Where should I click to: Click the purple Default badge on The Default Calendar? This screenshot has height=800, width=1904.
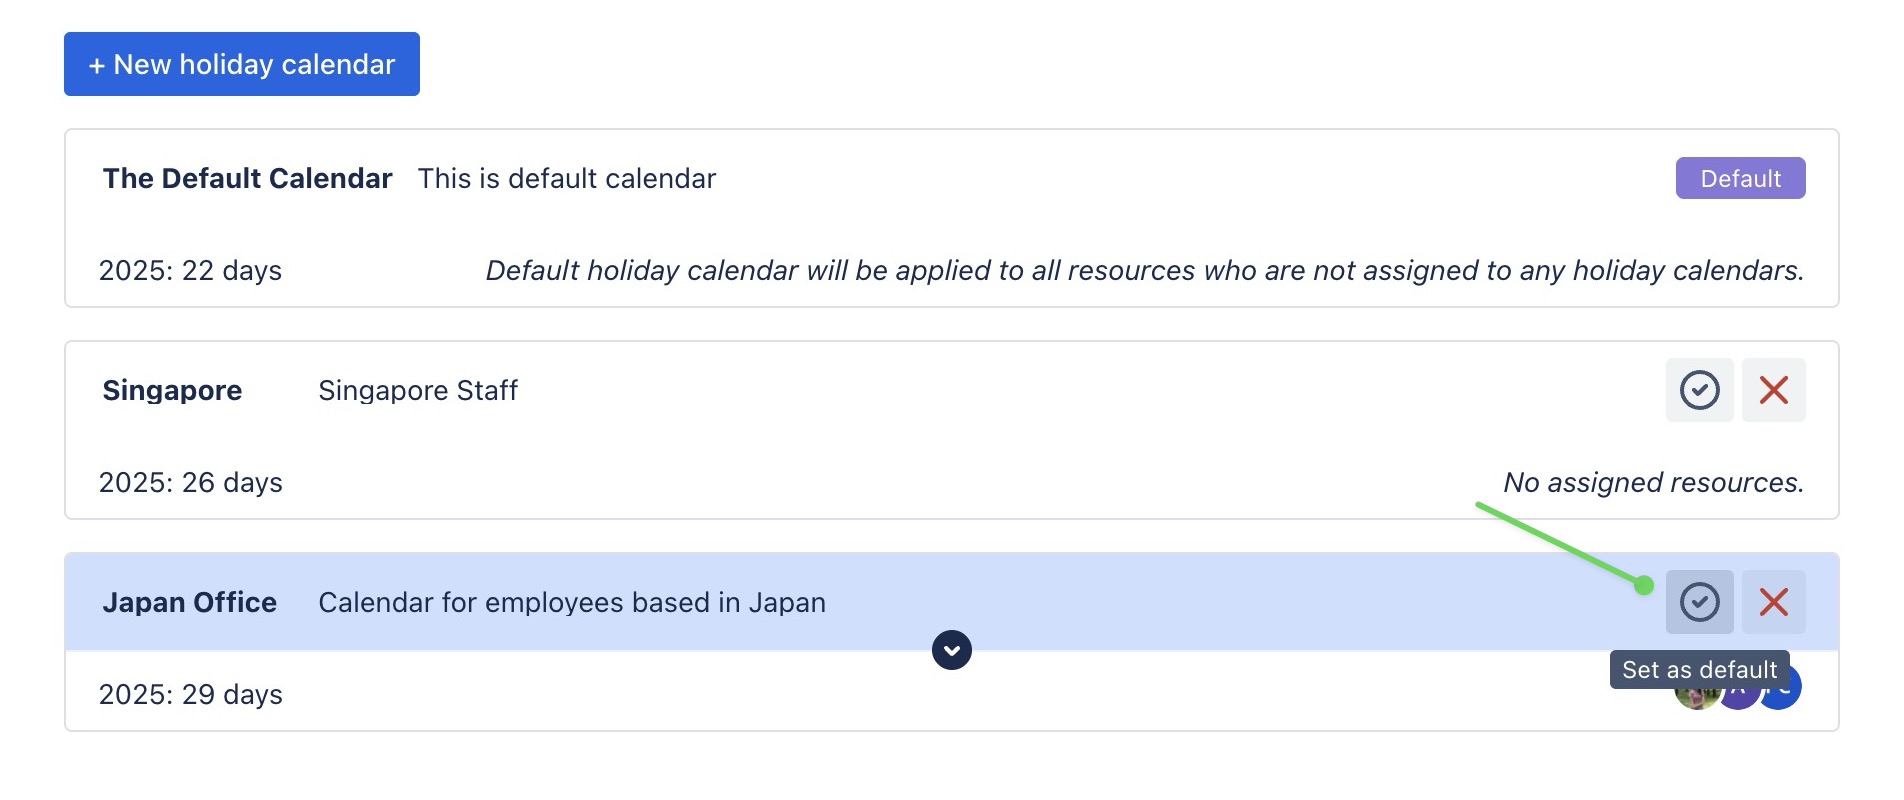(1740, 178)
